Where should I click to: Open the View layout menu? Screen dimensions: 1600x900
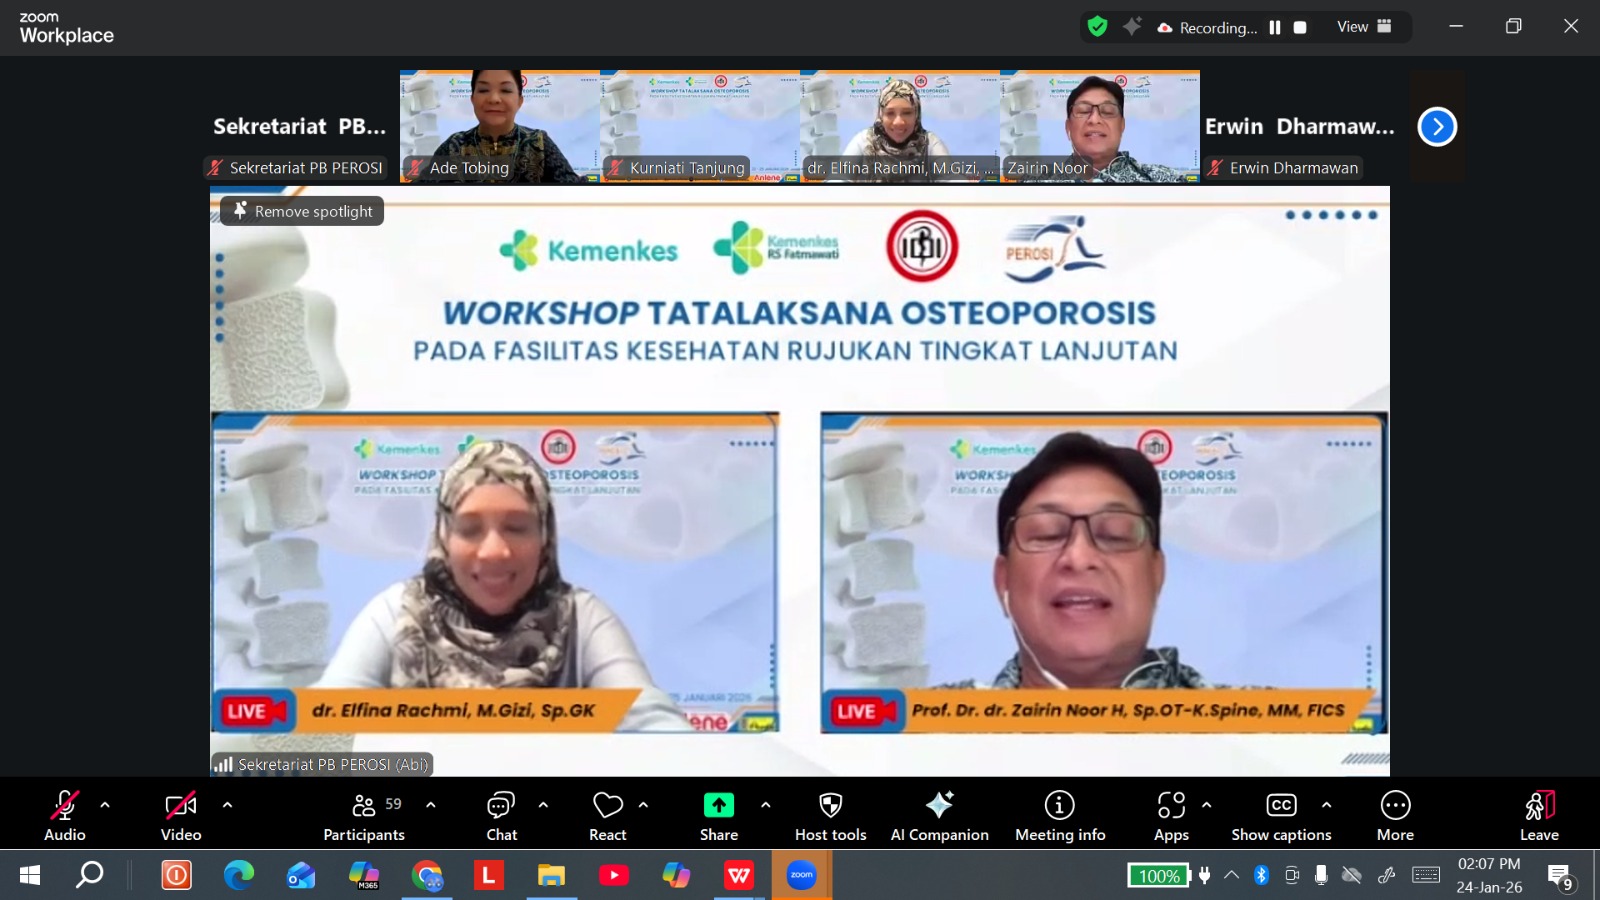[1364, 27]
